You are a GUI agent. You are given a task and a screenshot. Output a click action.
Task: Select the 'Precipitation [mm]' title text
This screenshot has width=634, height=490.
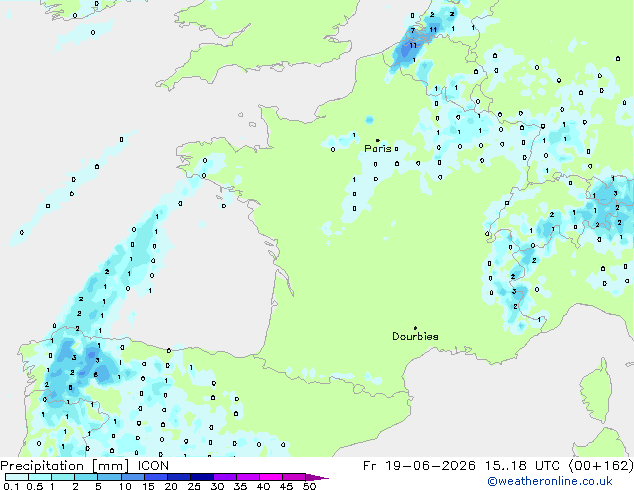[65, 466]
